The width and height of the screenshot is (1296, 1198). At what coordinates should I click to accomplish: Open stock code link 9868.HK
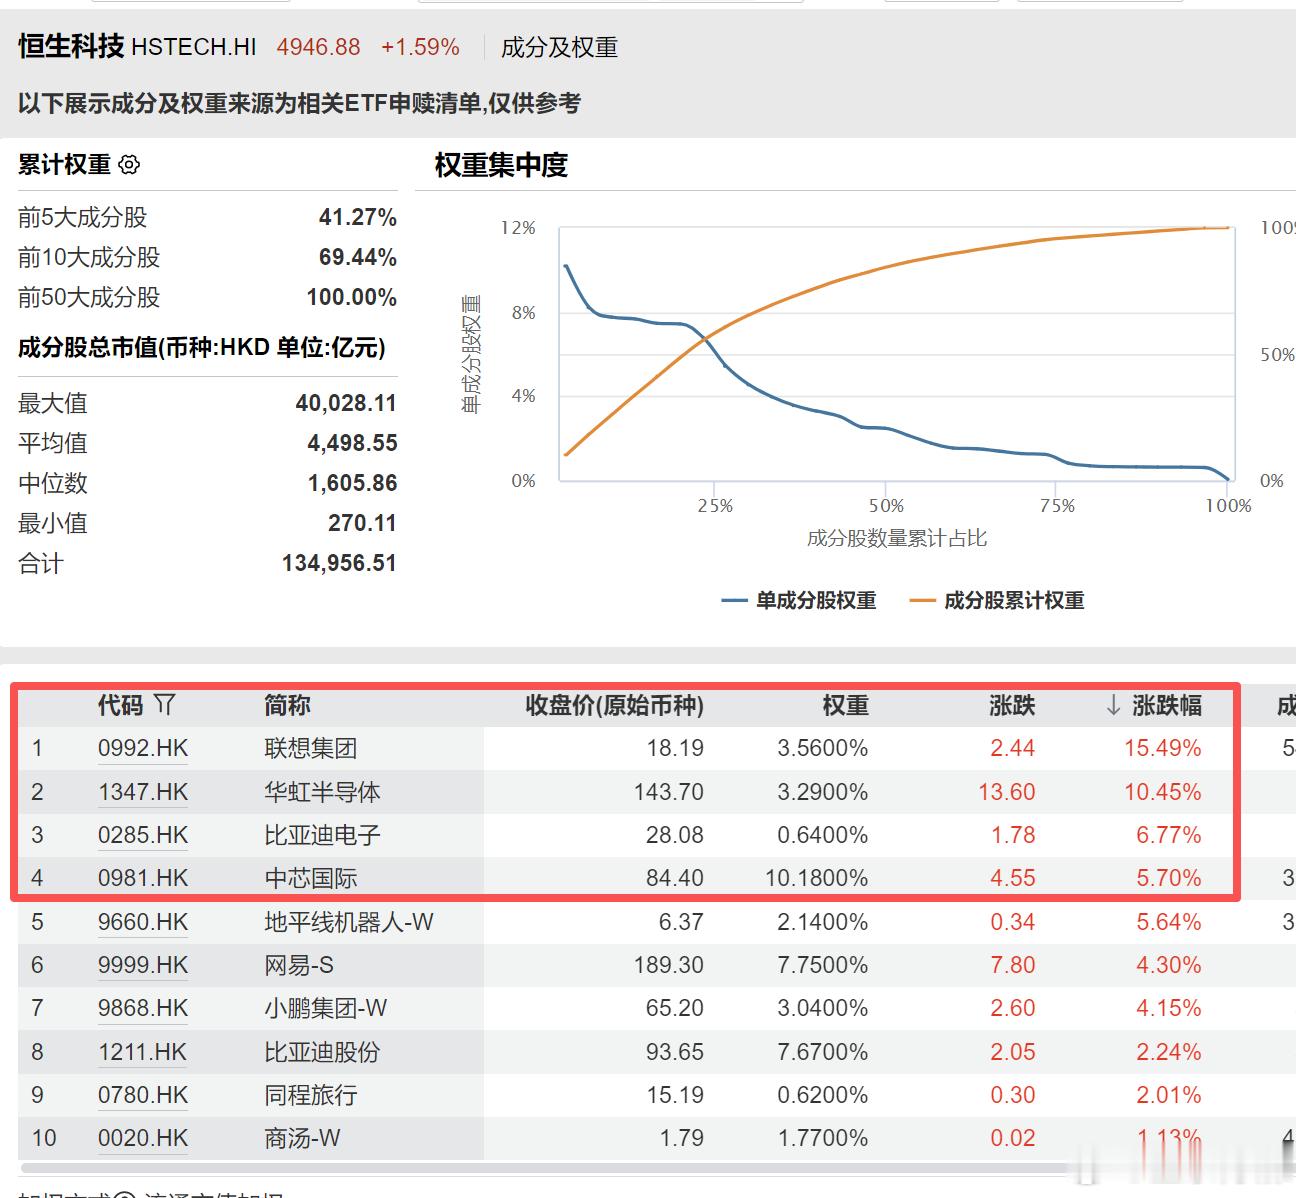point(143,1008)
